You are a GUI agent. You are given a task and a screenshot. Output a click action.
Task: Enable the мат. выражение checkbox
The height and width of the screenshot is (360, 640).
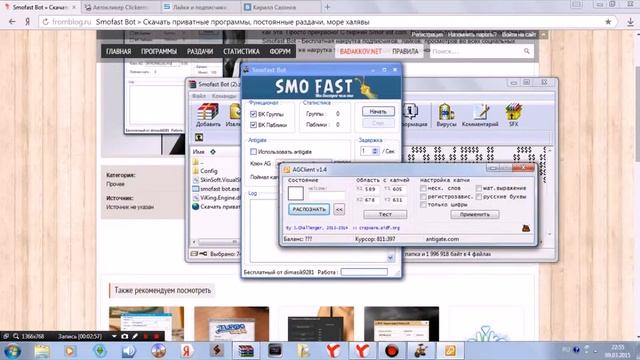pos(479,188)
